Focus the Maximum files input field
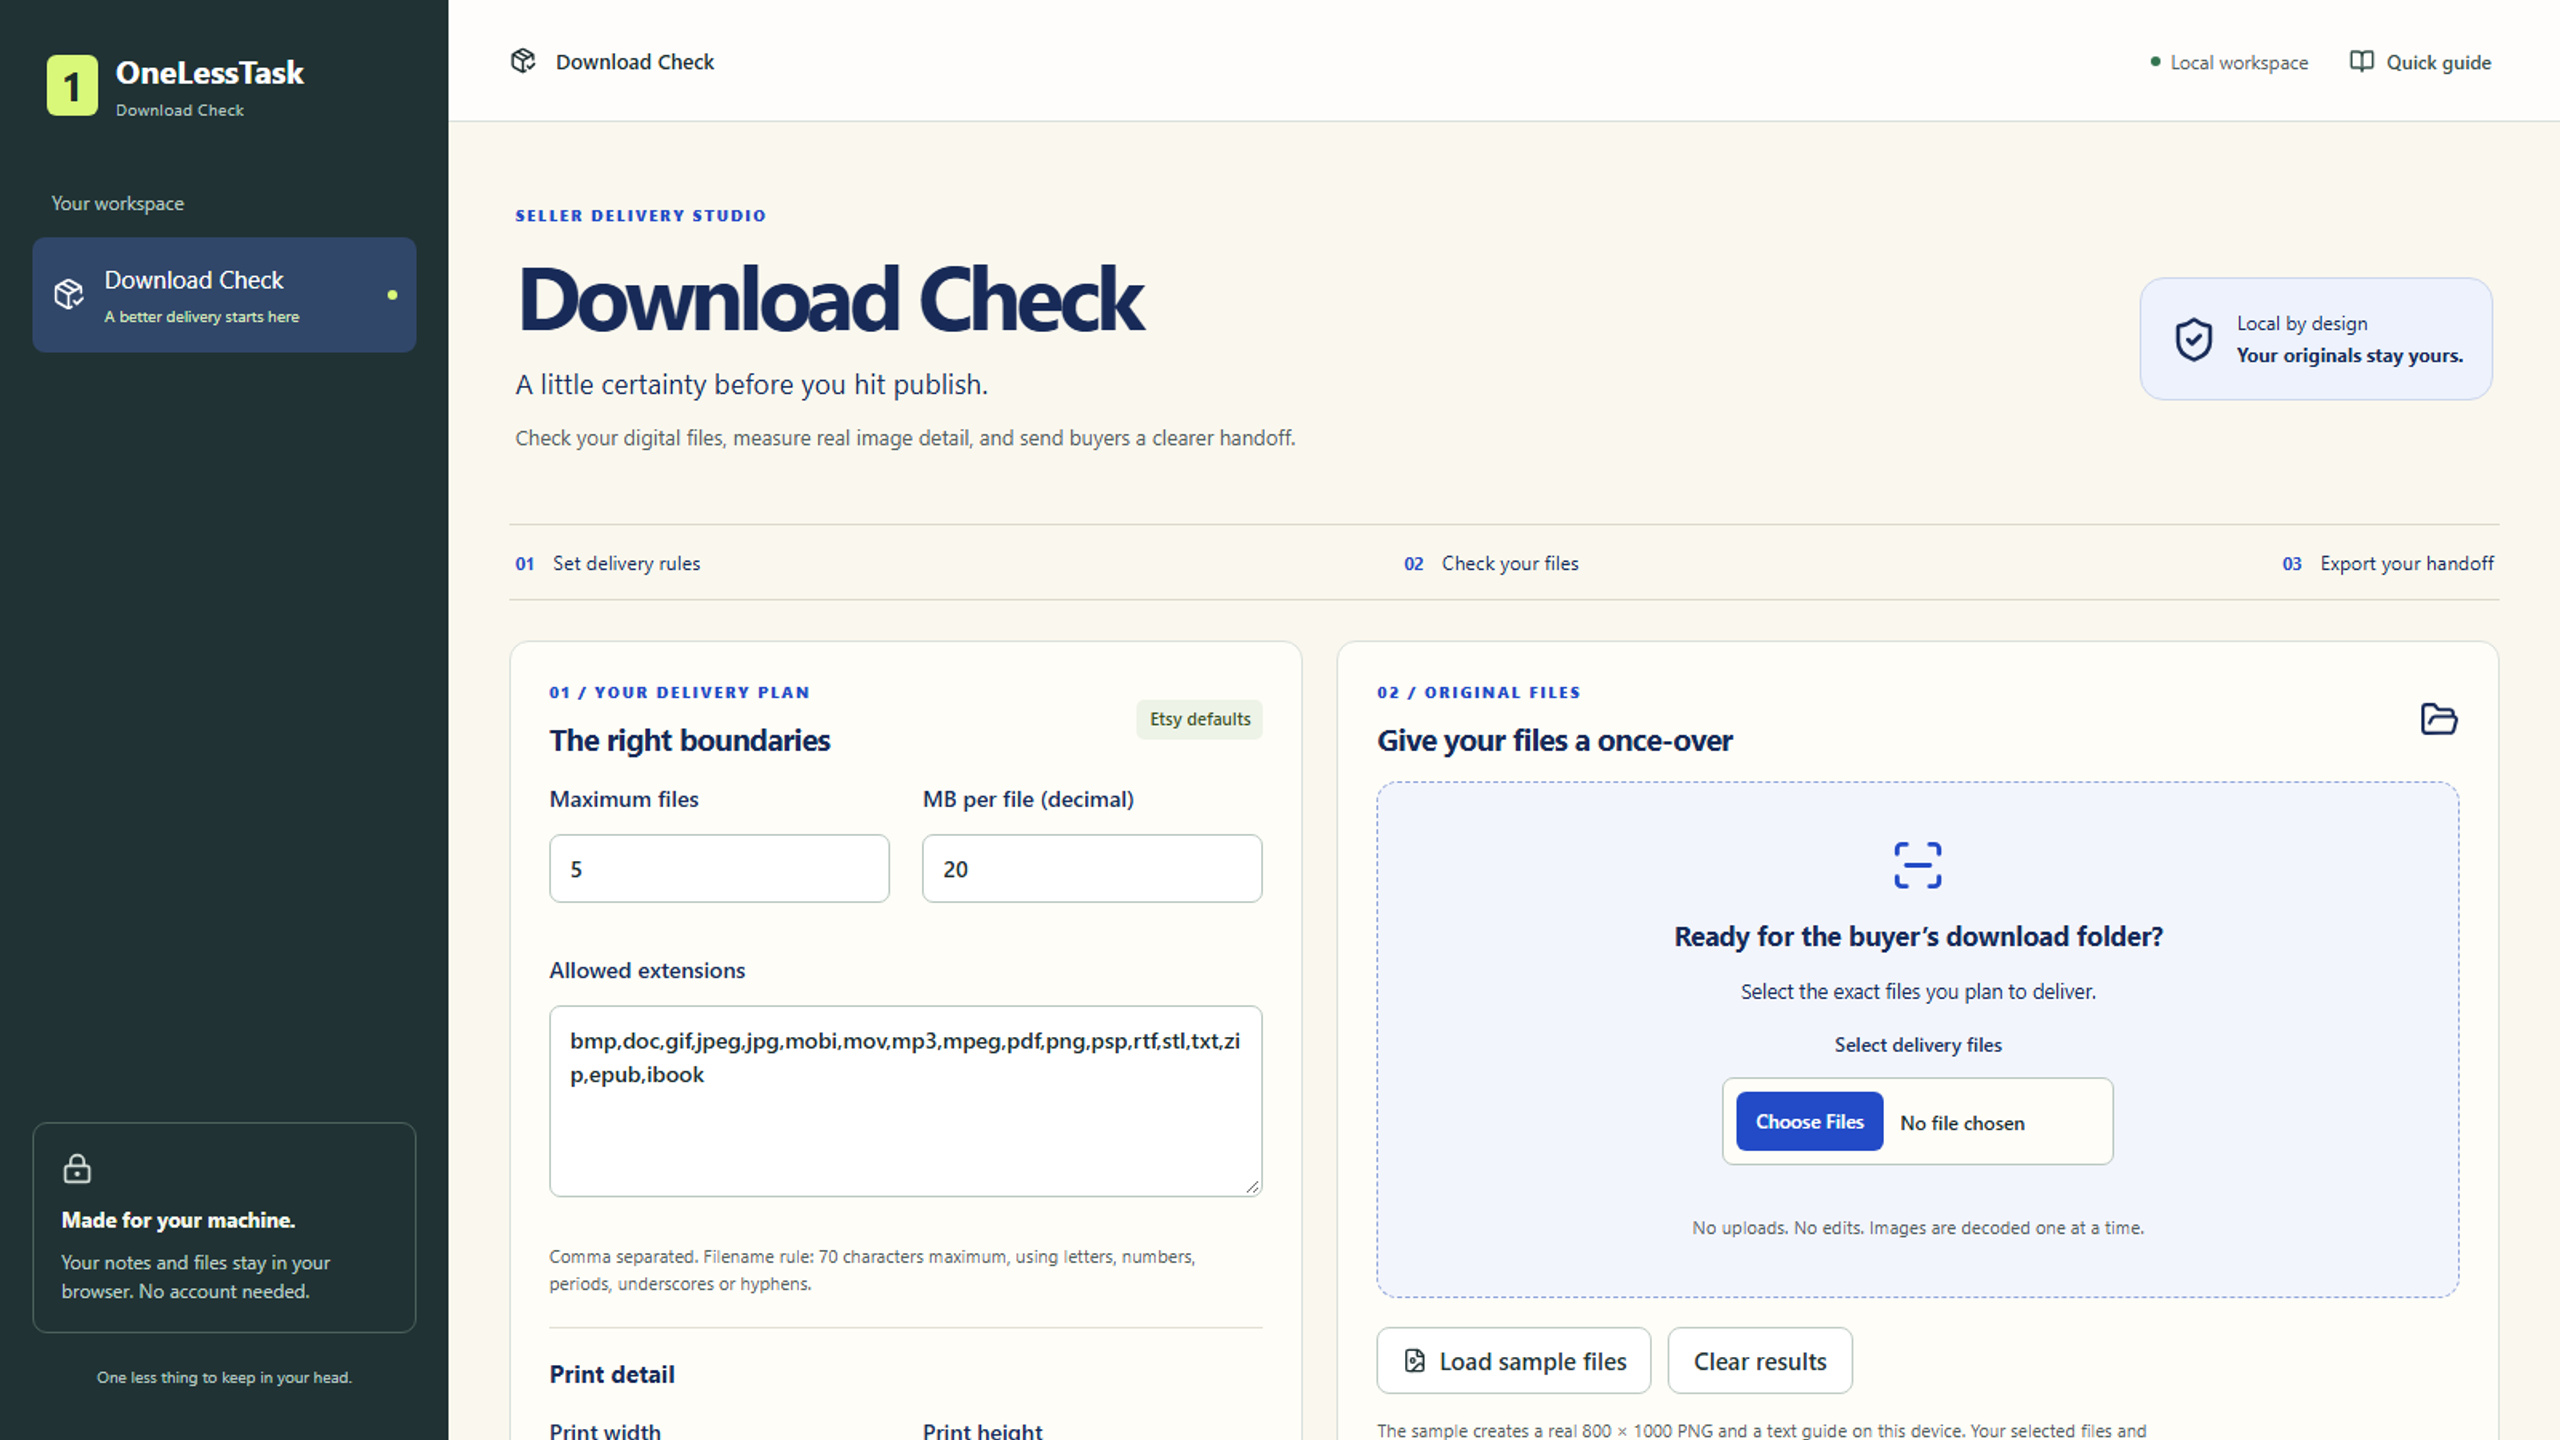The height and width of the screenshot is (1440, 2560). (x=719, y=869)
